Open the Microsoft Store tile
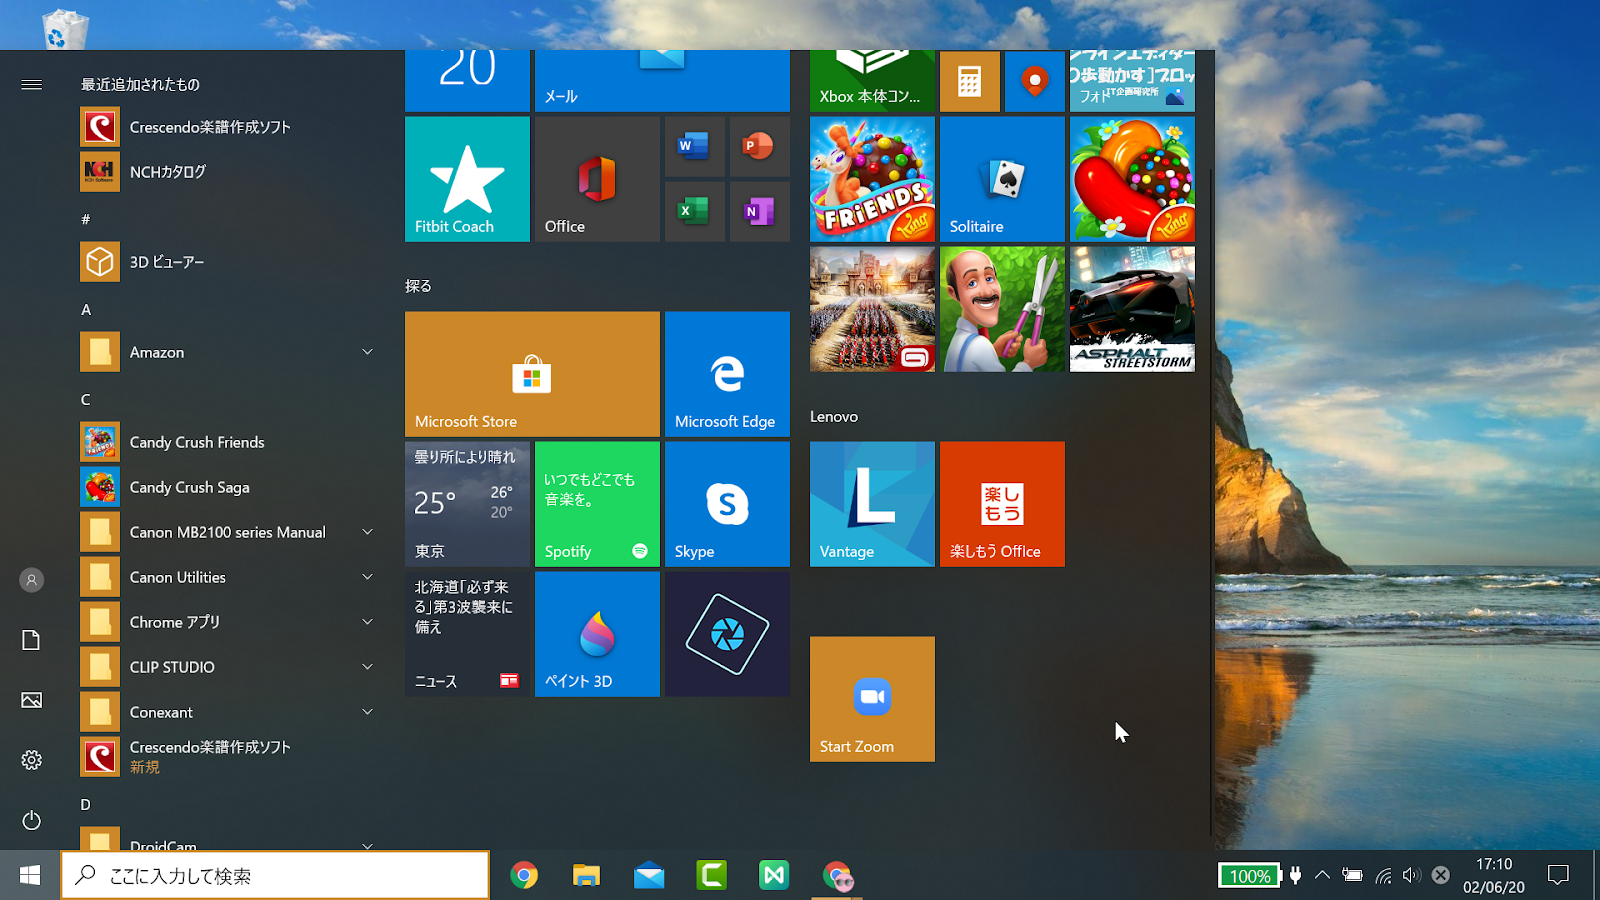The width and height of the screenshot is (1600, 900). [x=532, y=374]
